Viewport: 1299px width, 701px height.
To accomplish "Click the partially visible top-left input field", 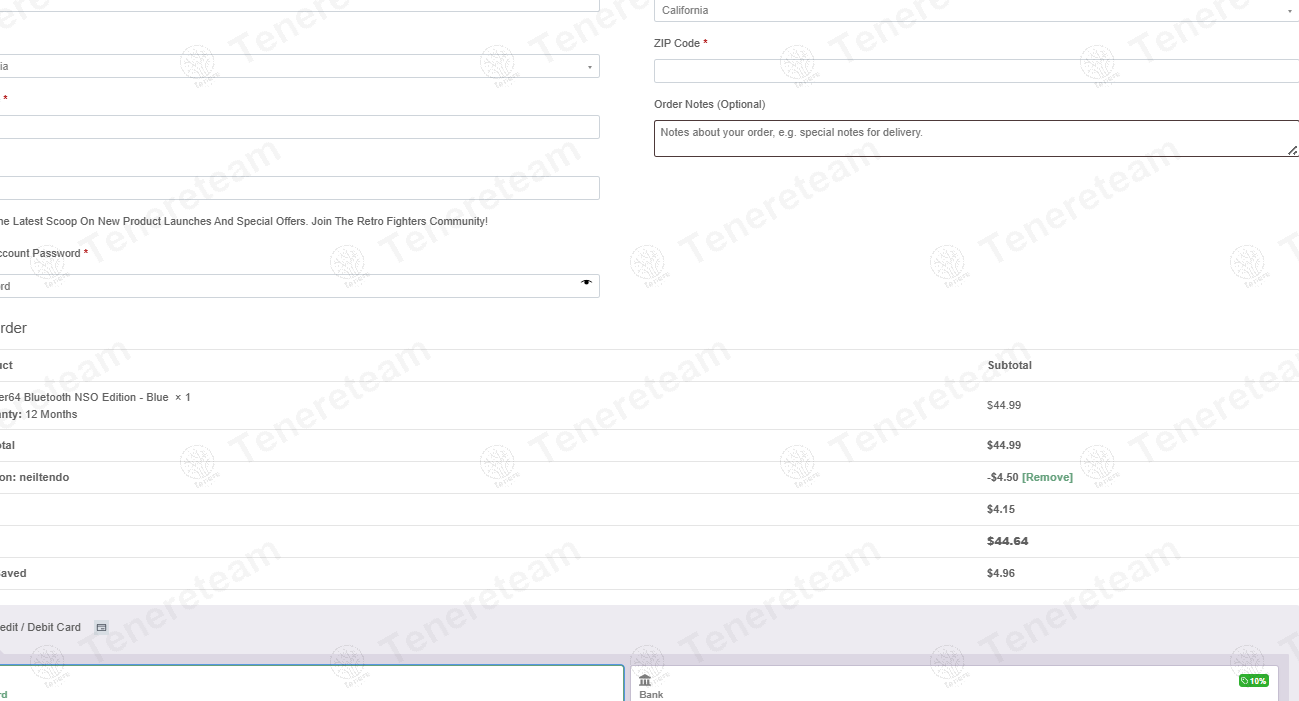I will point(300,4).
